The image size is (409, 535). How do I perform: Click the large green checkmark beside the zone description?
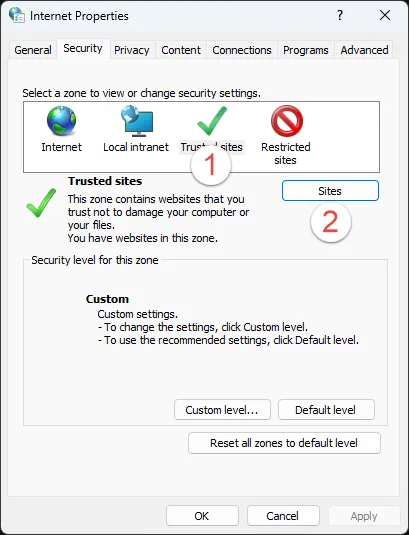pyautogui.click(x=41, y=203)
